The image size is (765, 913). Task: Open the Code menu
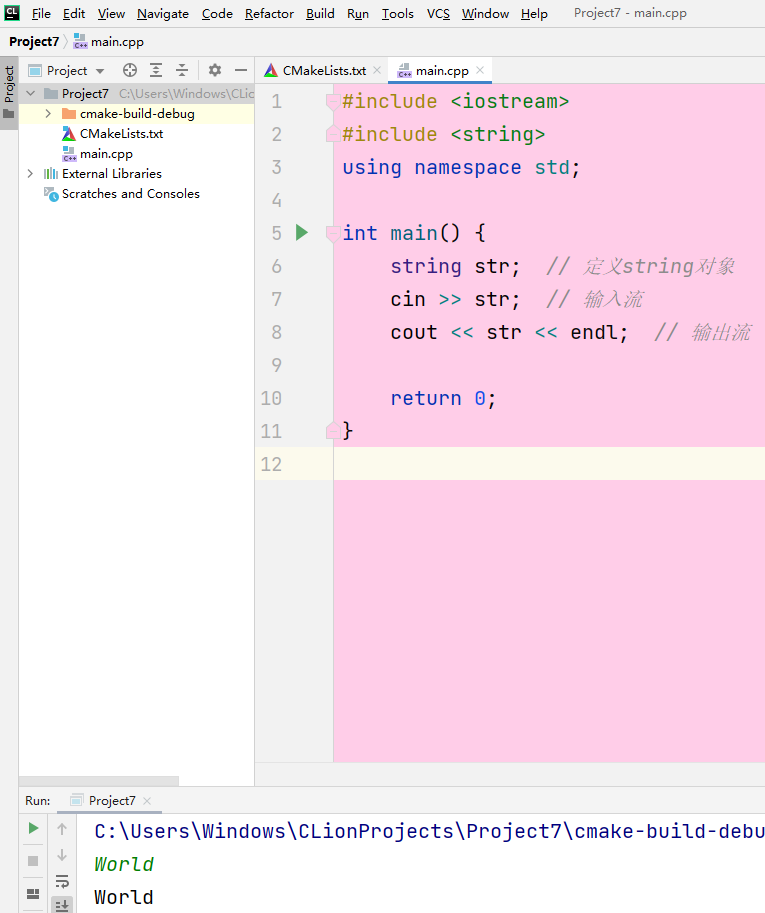tap(217, 13)
